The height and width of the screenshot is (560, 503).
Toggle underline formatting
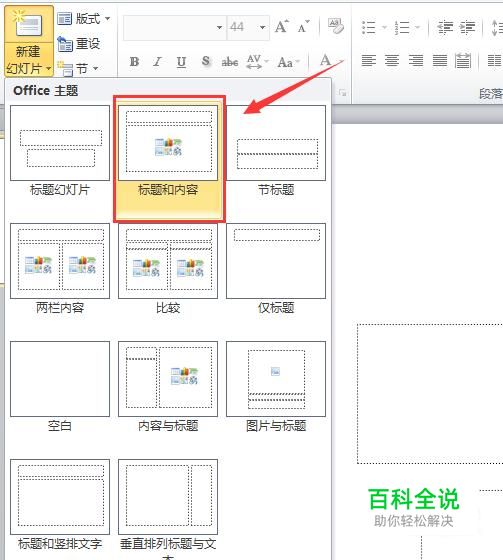coord(181,62)
